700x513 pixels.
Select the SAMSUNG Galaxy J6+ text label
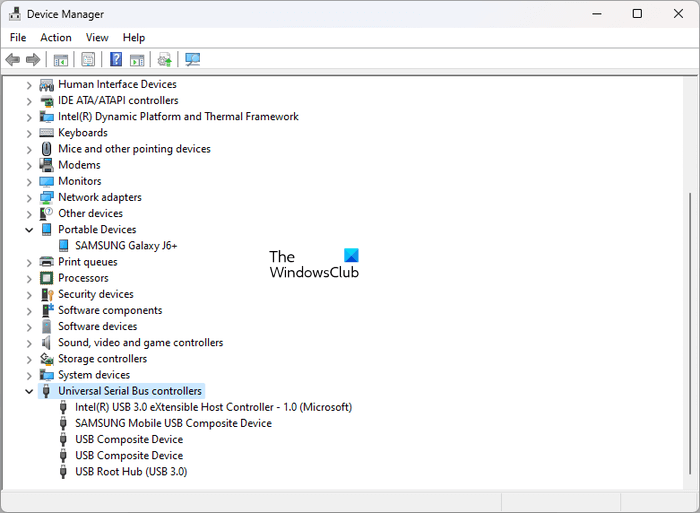click(126, 246)
